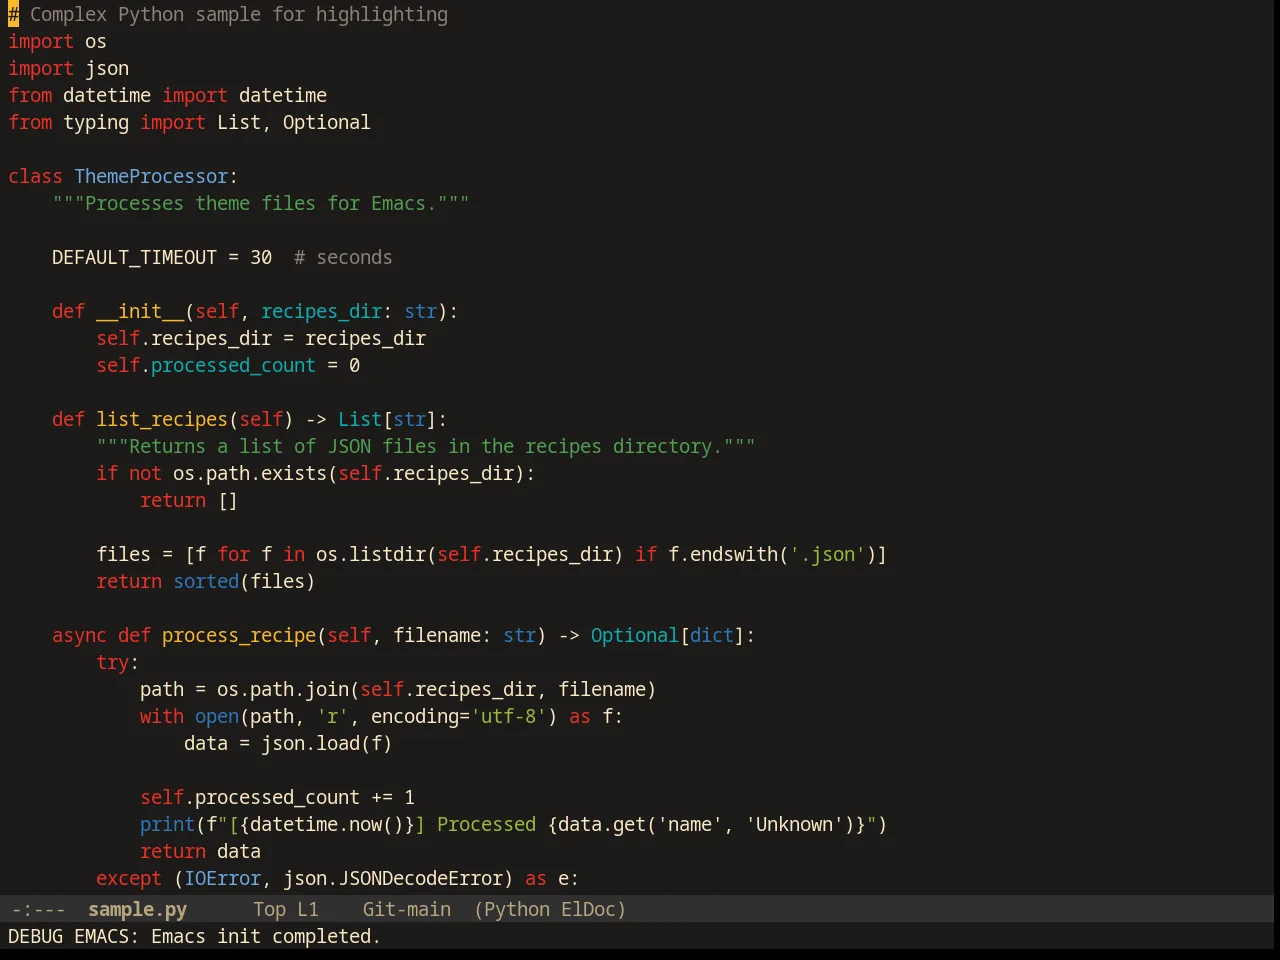Click the 'async' keyword
This screenshot has height=960, width=1280.
point(79,635)
